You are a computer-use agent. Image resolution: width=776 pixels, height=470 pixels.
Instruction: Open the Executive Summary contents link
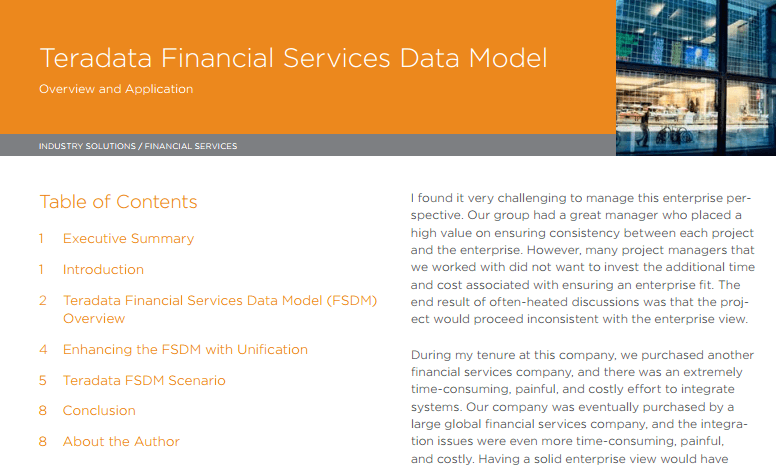128,238
